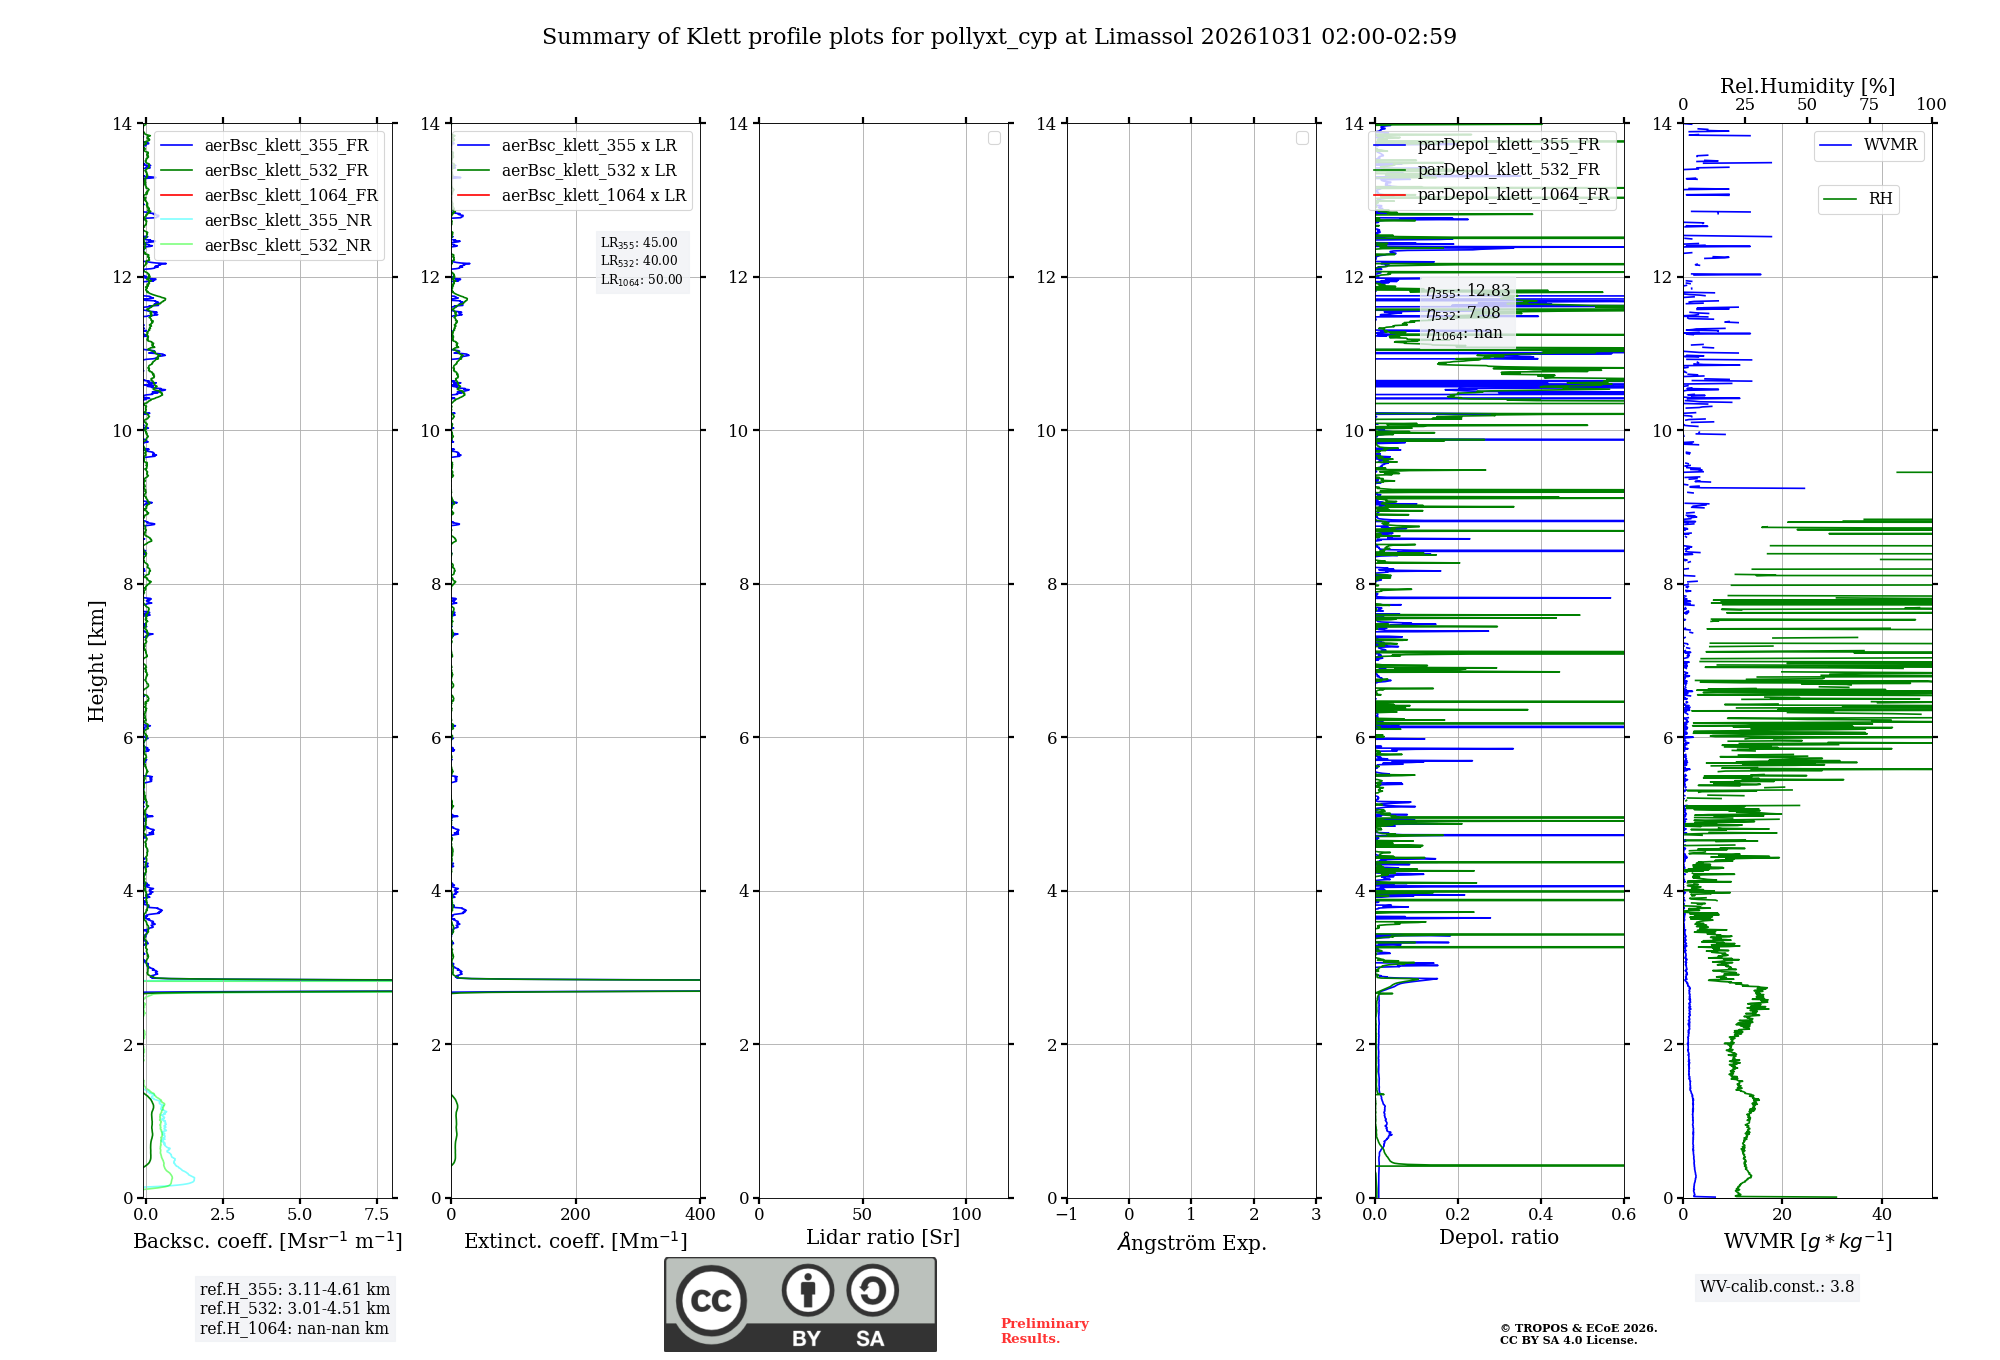Viewport: 2000px width, 1360px height.
Task: Select legend entry aerBsc_klett_532_NR
Action: (x=268, y=246)
